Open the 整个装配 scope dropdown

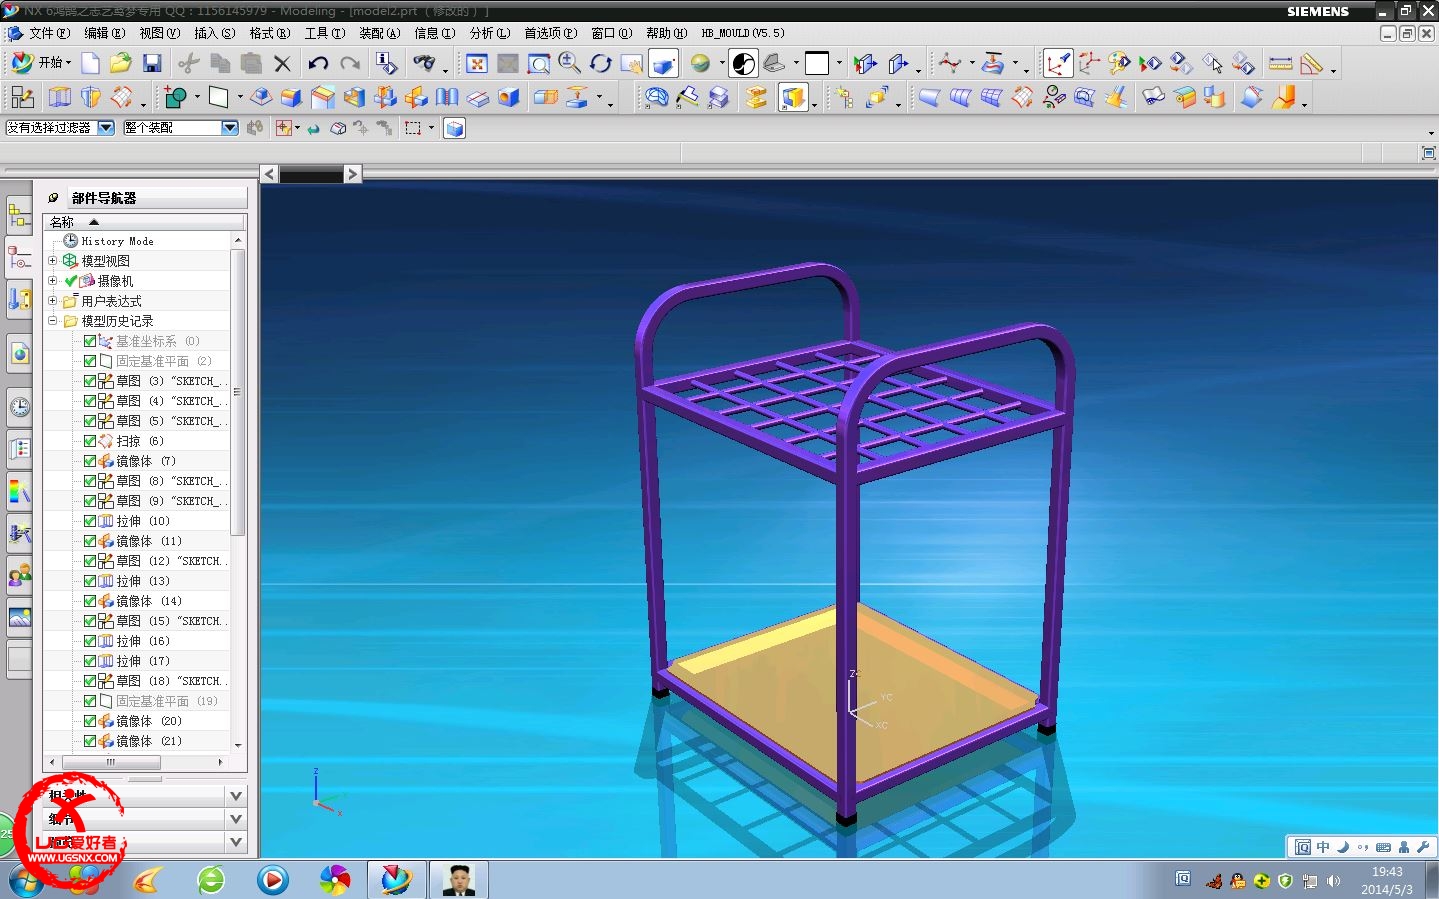pyautogui.click(x=230, y=128)
